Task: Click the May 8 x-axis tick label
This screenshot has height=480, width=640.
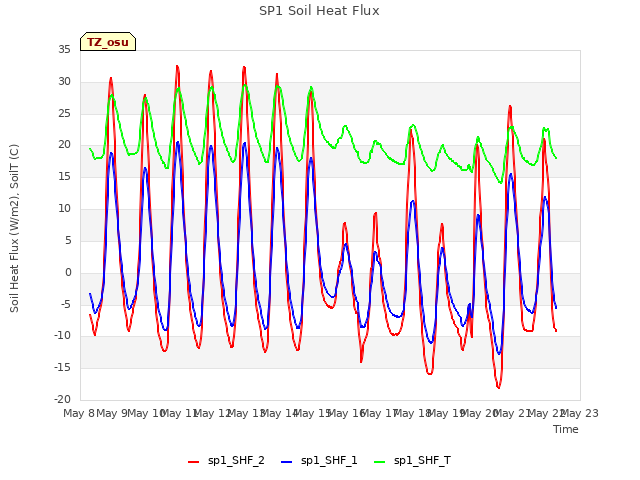Action: point(79,413)
